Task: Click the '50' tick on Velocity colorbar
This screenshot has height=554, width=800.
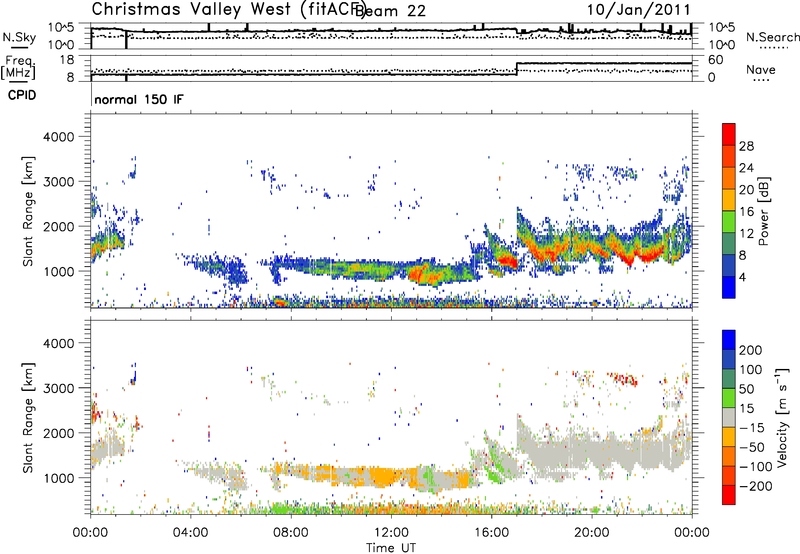Action: point(747,389)
